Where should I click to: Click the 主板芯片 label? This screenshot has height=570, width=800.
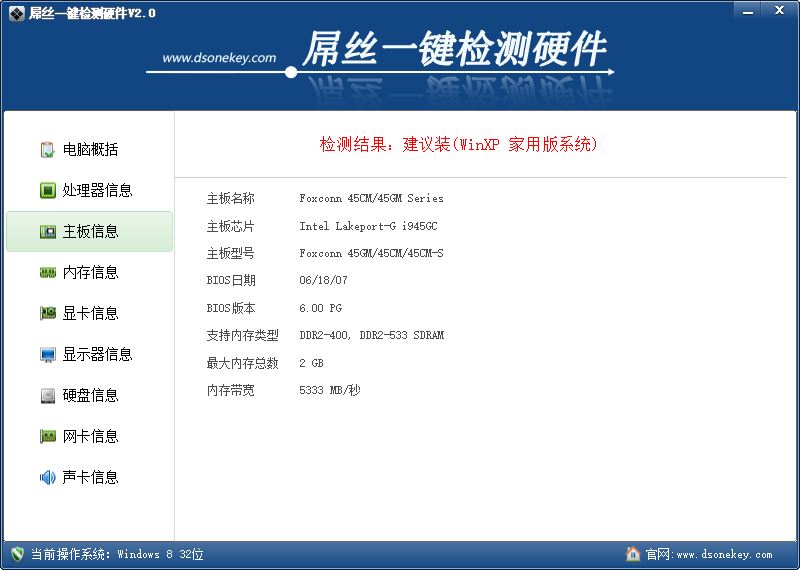coord(230,226)
